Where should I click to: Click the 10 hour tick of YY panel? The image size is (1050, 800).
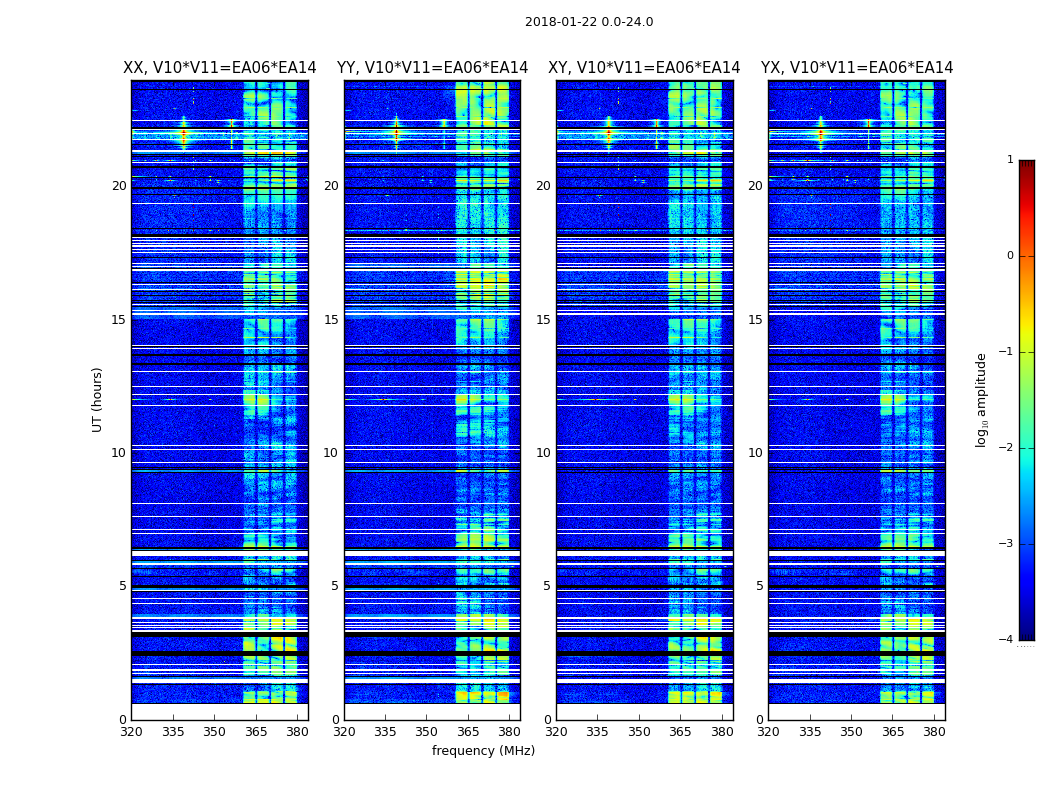330,453
